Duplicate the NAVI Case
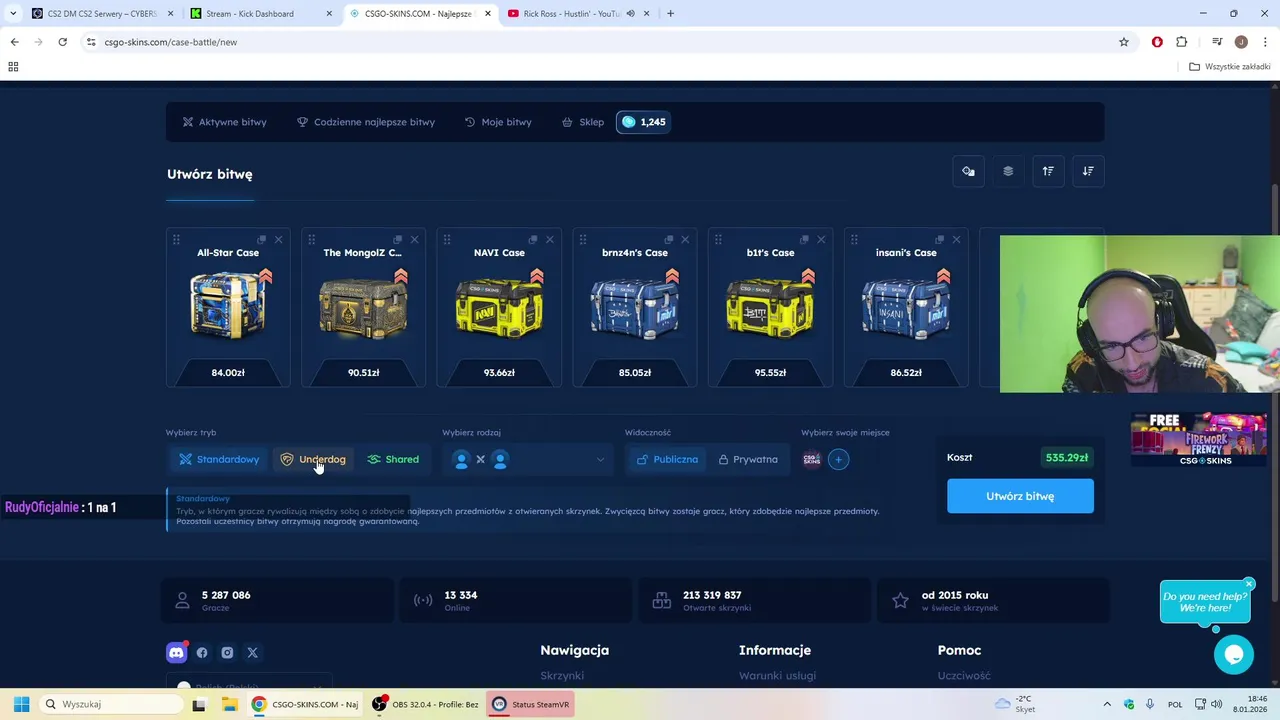 533,240
